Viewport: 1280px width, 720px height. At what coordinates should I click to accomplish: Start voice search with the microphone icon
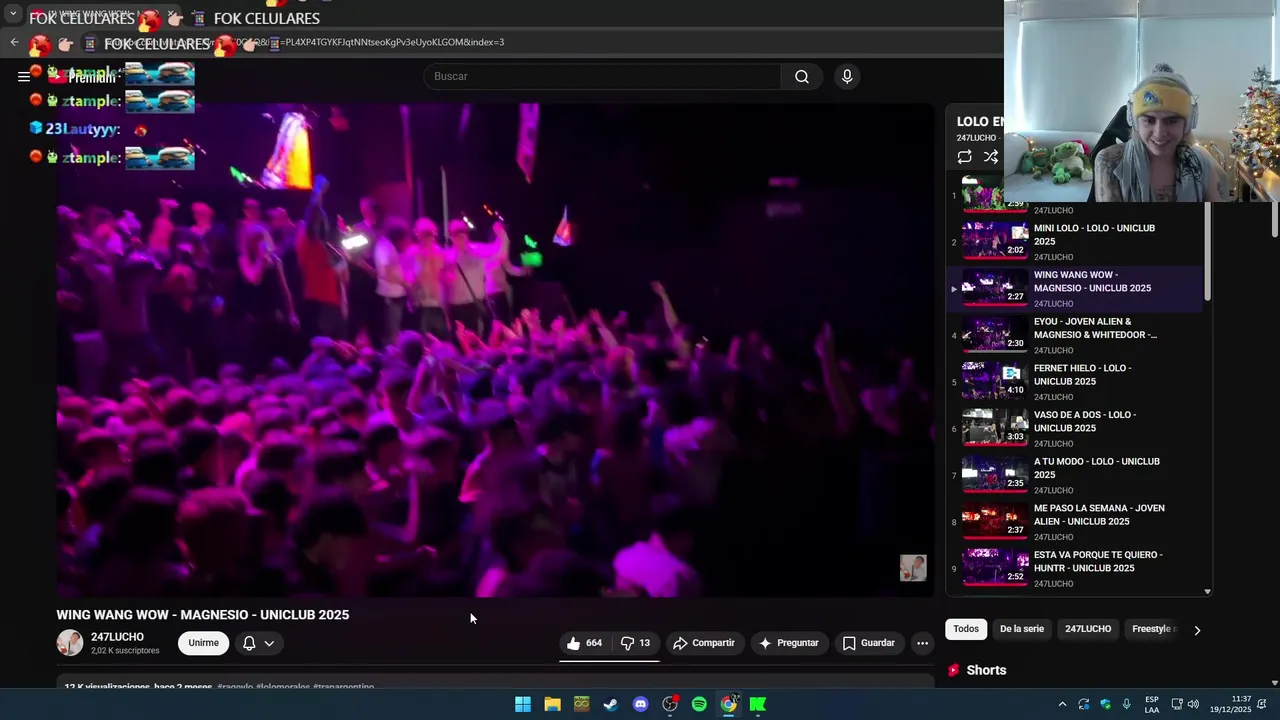point(847,77)
